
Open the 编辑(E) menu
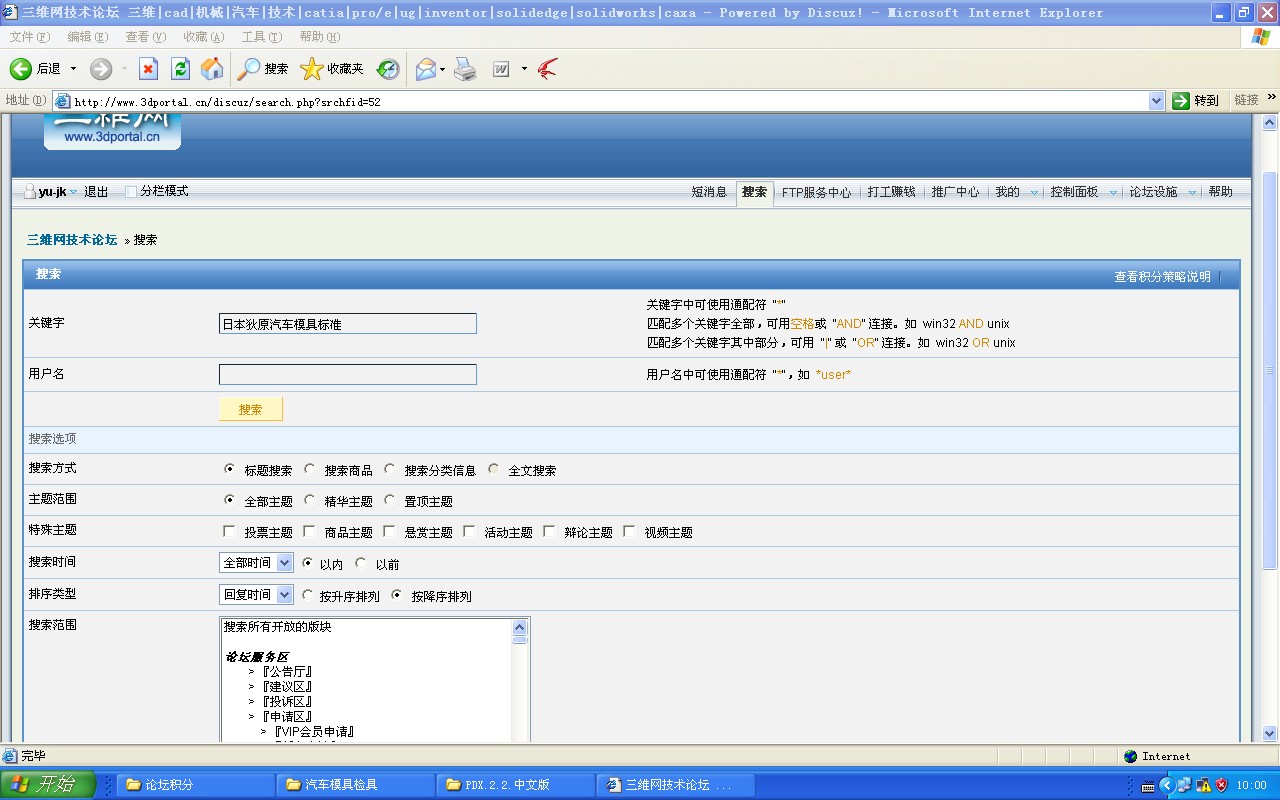(x=88, y=37)
